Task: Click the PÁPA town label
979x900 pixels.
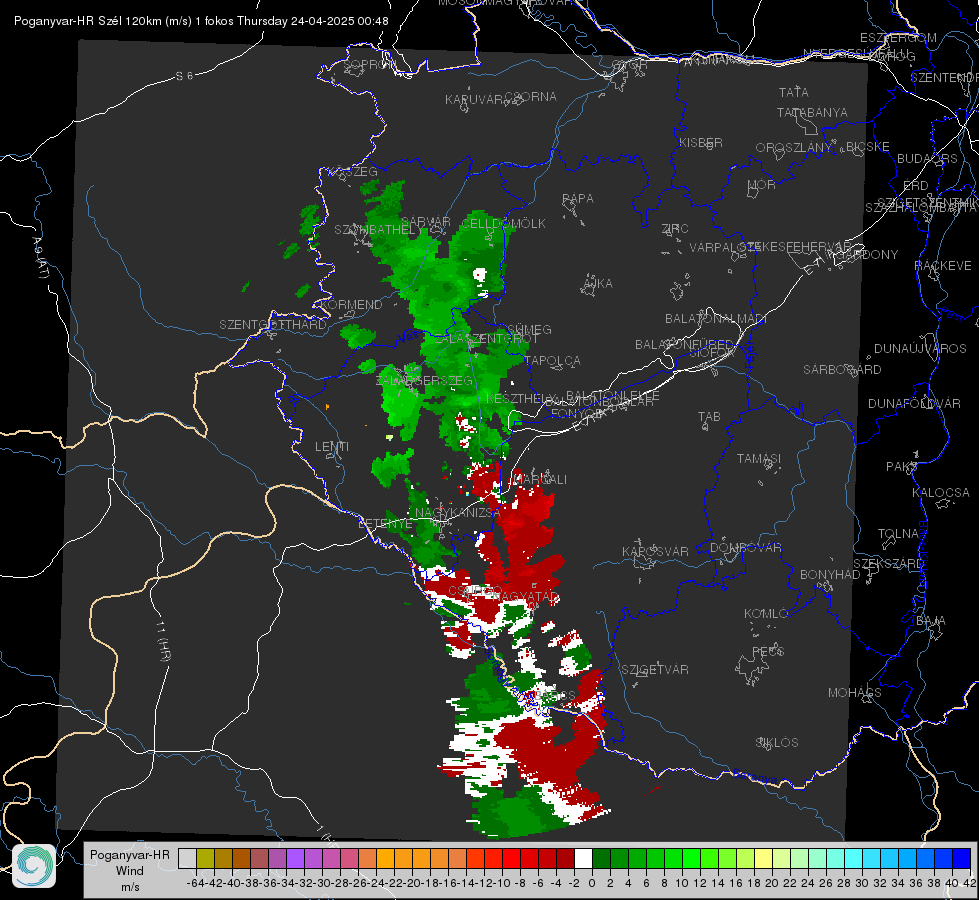Action: pyautogui.click(x=578, y=199)
